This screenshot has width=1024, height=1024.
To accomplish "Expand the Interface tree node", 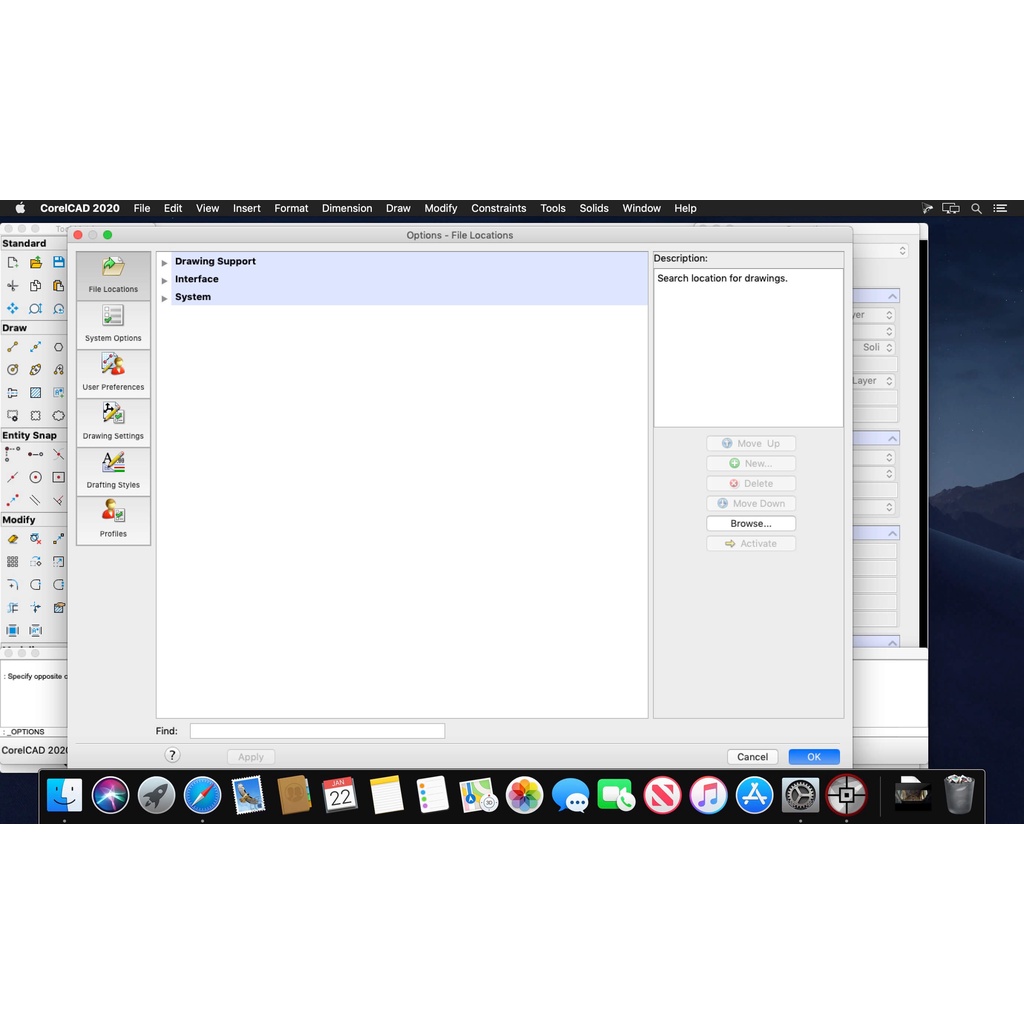I will (164, 281).
